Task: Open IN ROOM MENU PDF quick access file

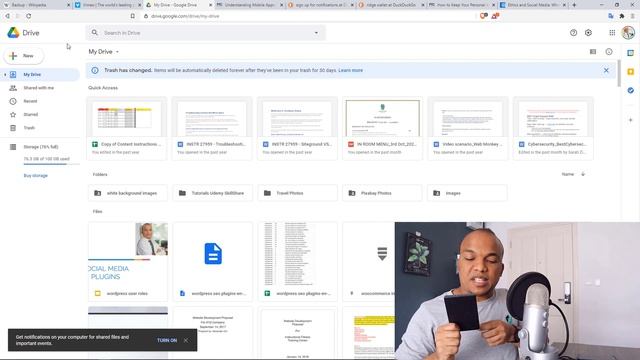Action: coord(383,128)
